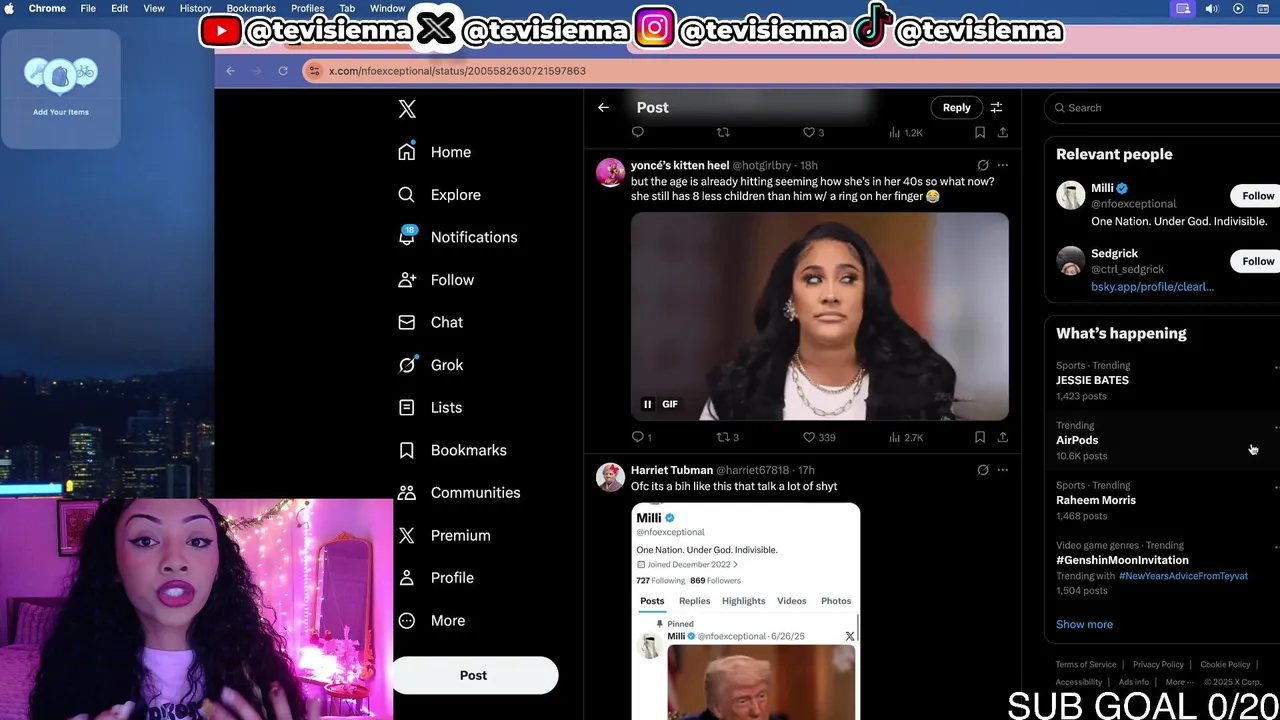
Task: Click the reply icon on yoncé's post
Action: (638, 437)
